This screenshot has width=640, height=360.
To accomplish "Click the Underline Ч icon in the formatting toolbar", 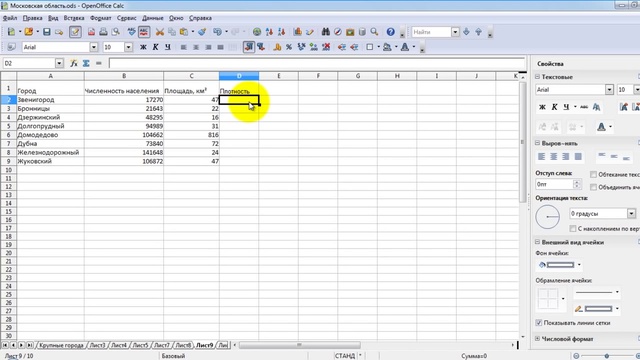I will tap(168, 47).
